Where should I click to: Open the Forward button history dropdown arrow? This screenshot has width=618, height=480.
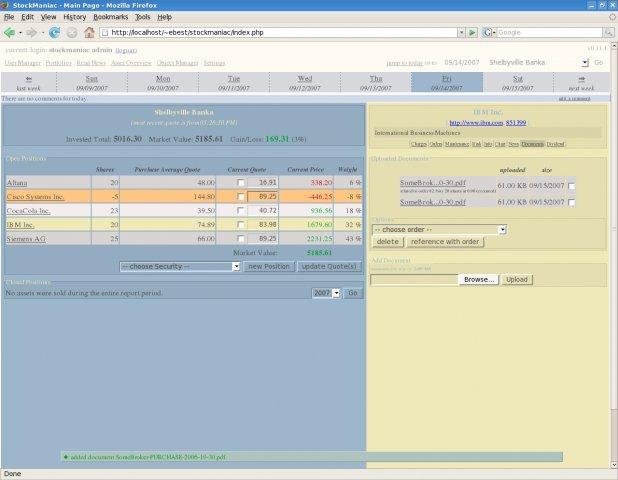point(42,33)
